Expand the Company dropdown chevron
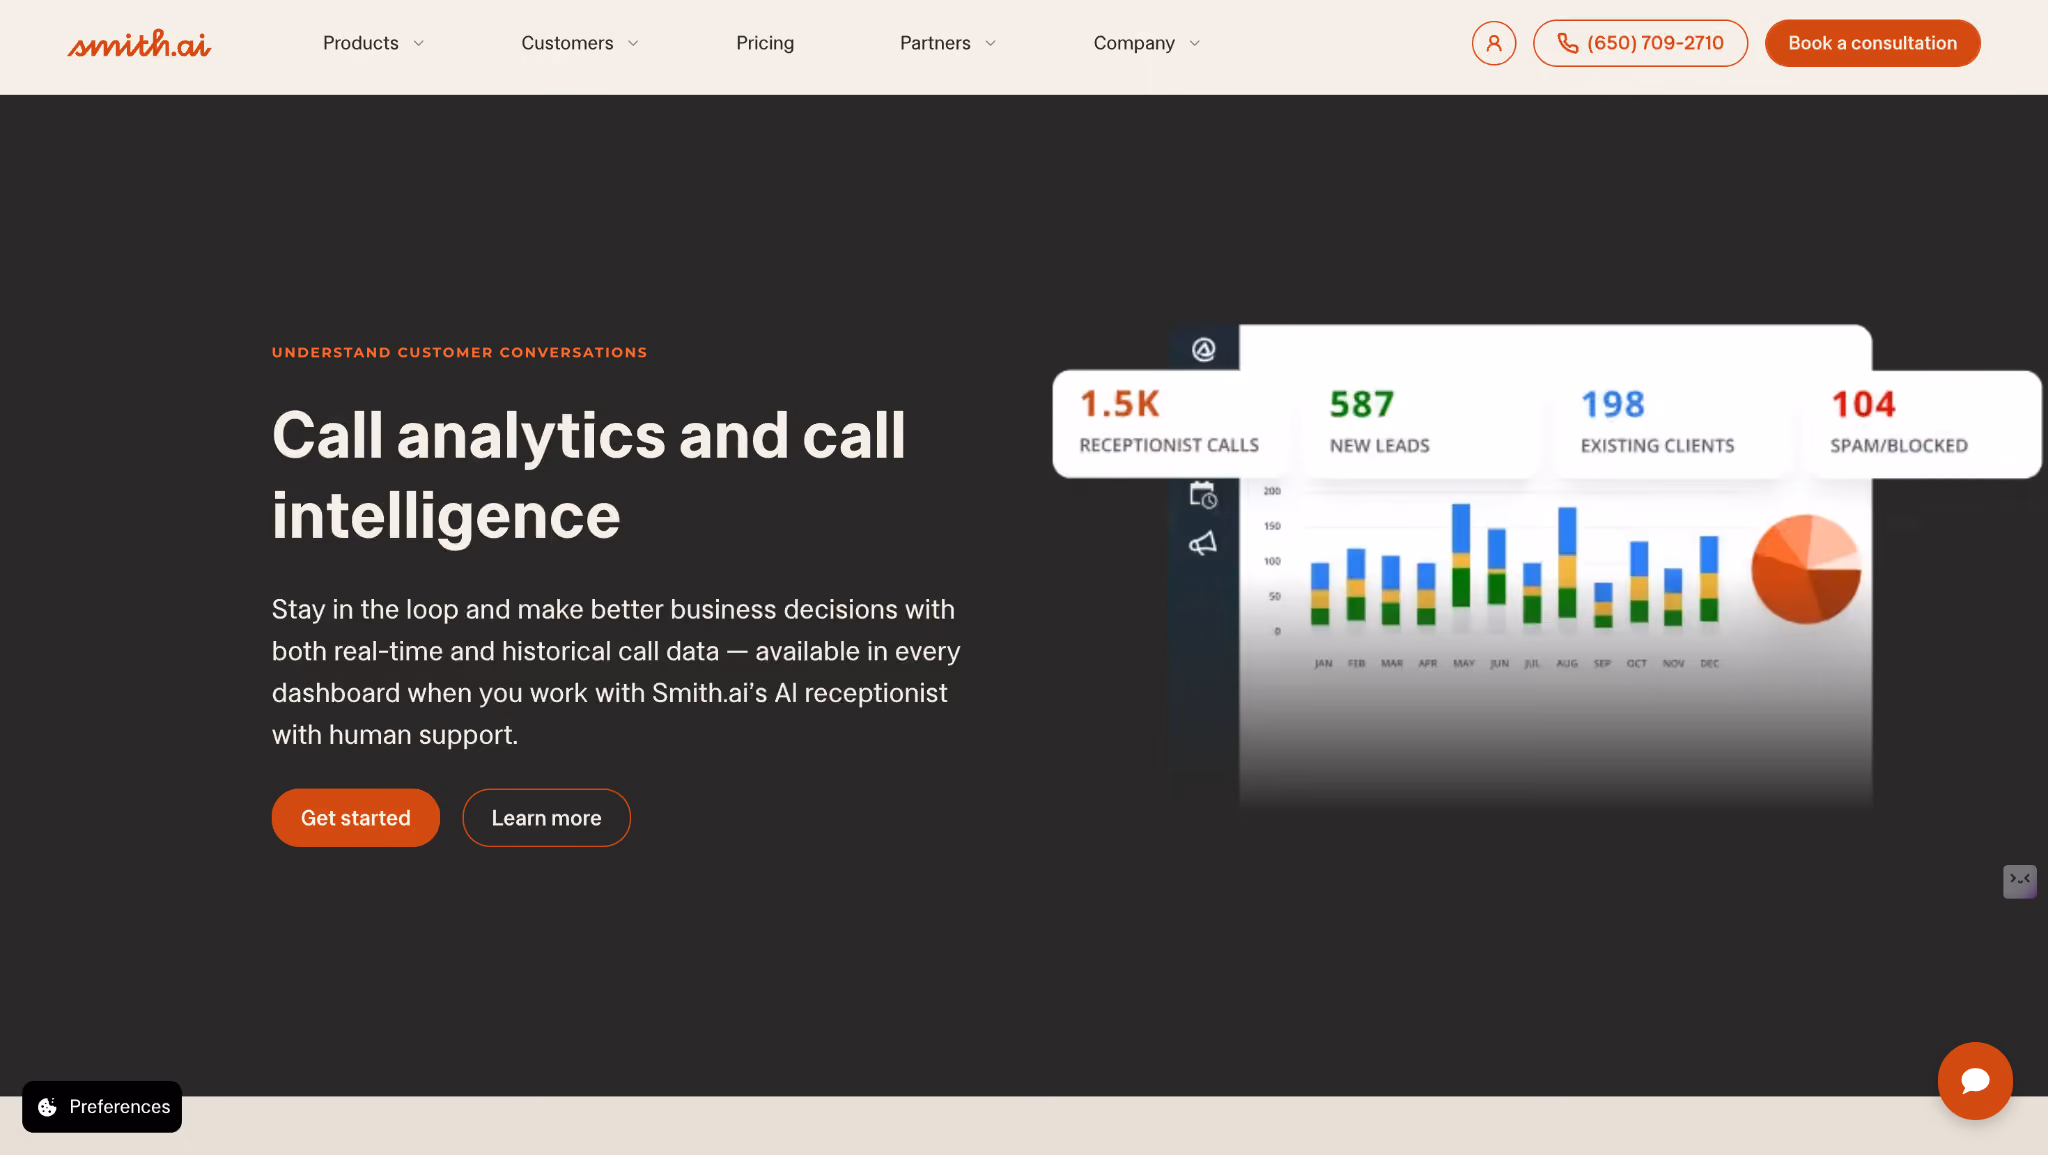This screenshot has height=1155, width=2048. pos(1194,43)
